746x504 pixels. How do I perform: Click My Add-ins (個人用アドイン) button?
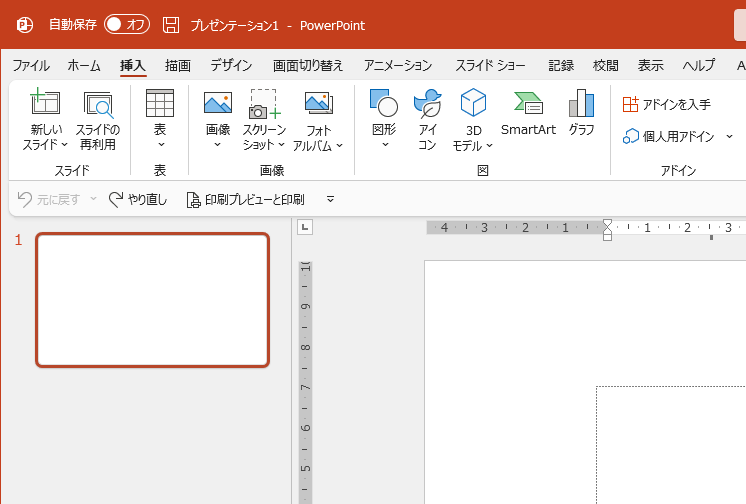pyautogui.click(x=669, y=137)
